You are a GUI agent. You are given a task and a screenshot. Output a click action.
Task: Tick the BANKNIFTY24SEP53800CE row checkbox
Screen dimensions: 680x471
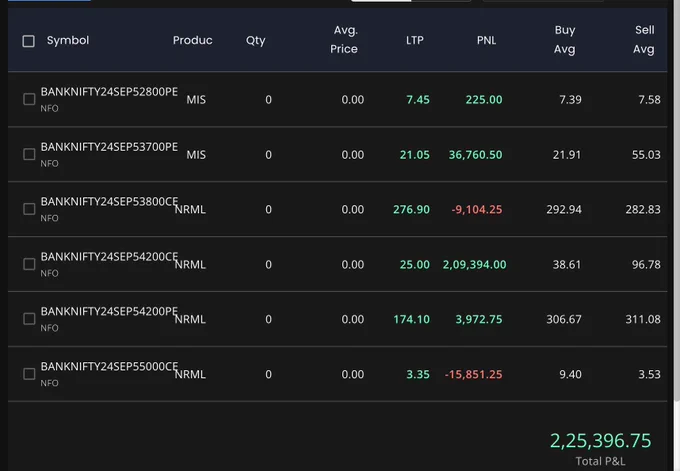[29, 209]
